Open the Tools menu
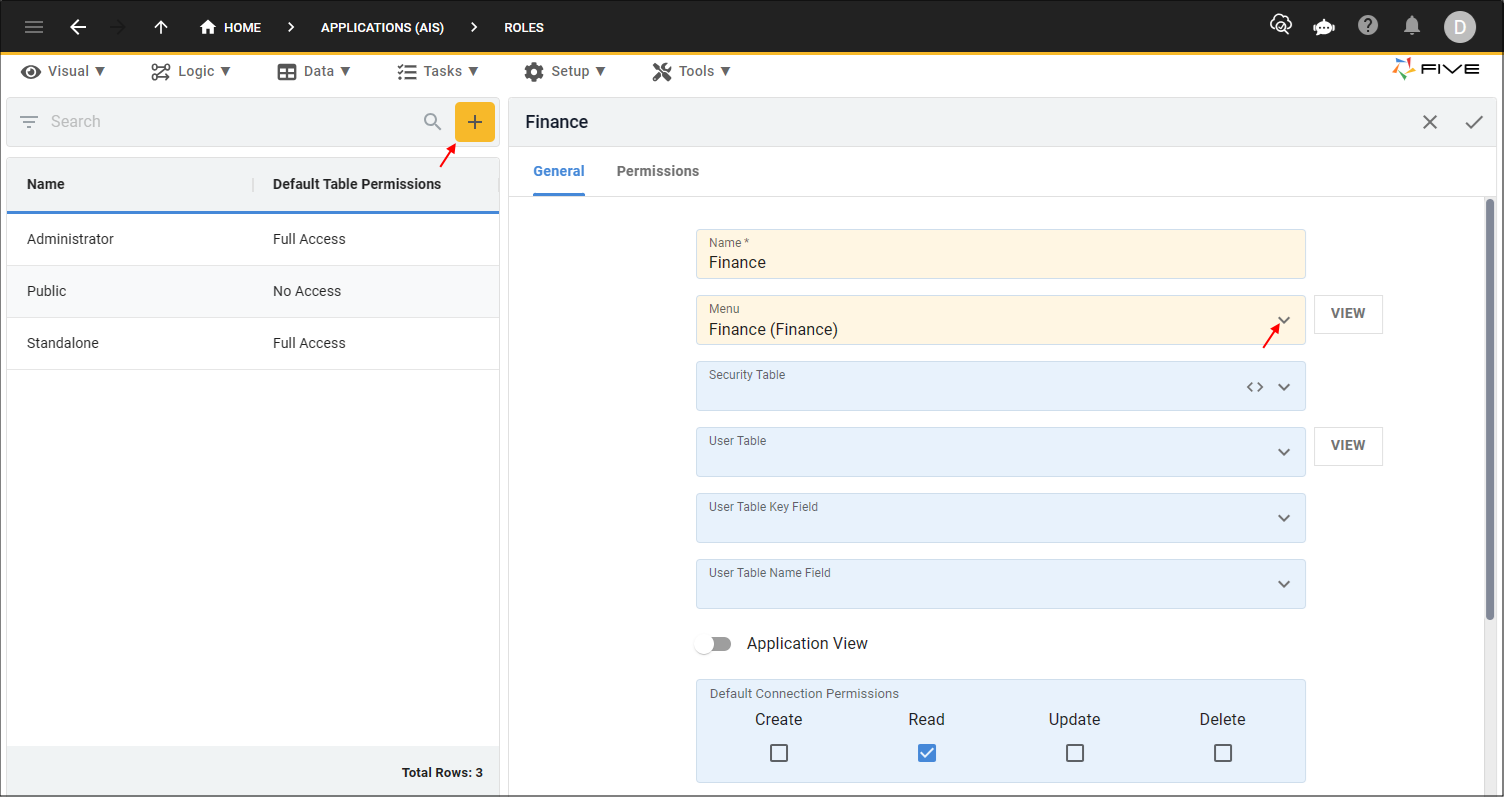 [692, 71]
